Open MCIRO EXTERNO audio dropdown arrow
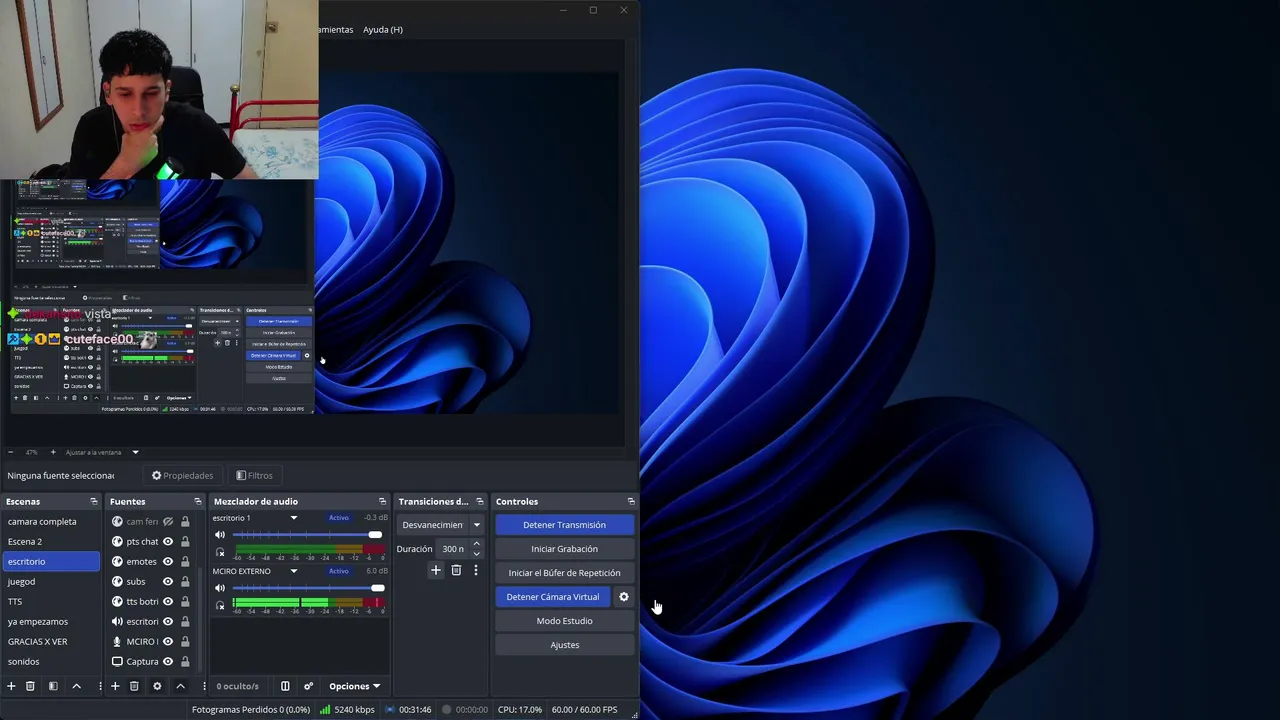 click(293, 571)
